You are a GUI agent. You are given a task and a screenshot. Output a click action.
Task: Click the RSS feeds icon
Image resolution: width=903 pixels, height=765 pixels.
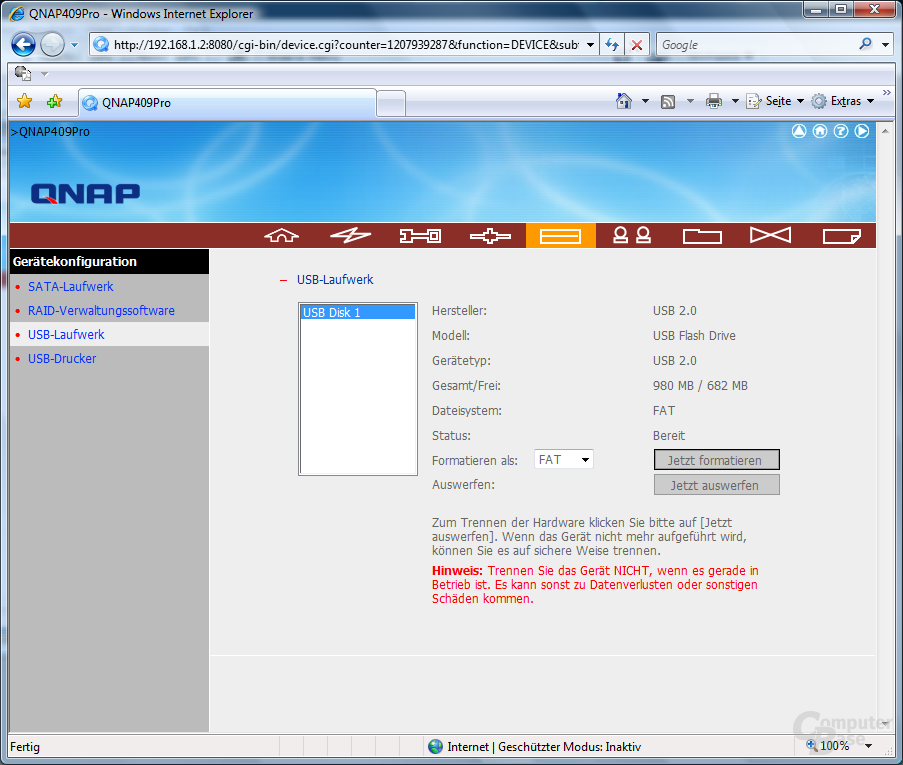668,102
